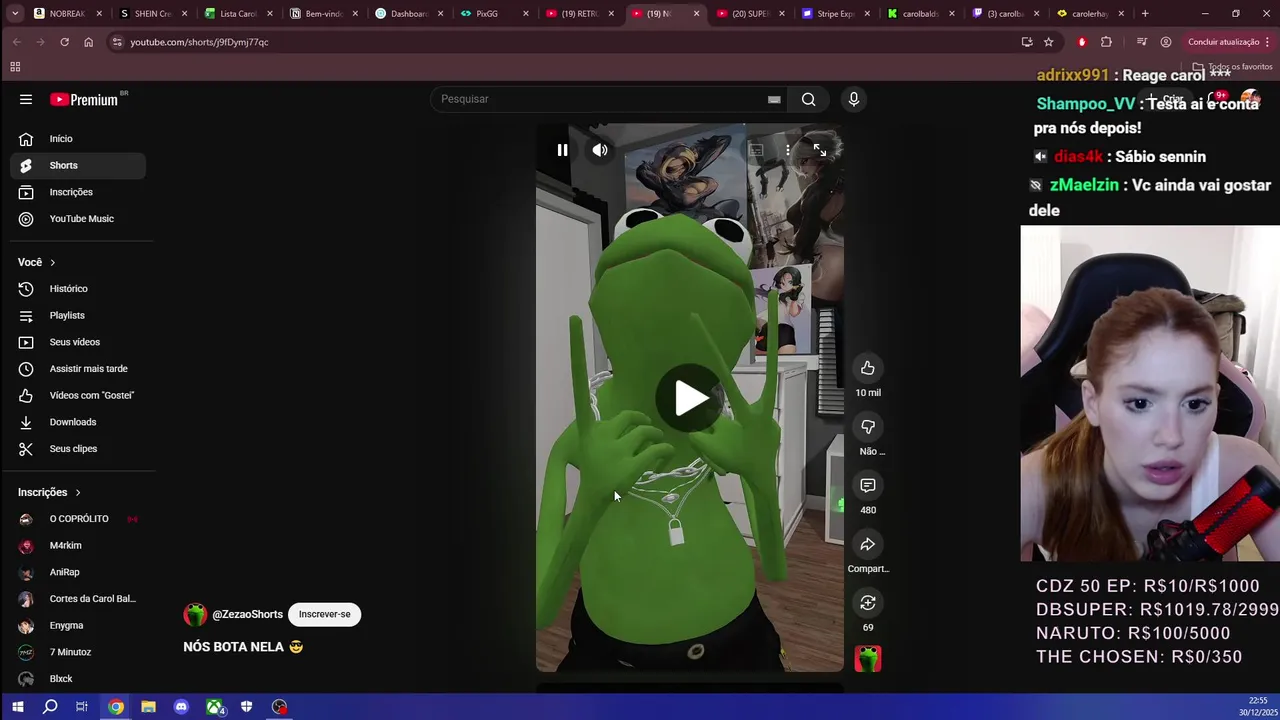Open the tab search dropdown arrow
Viewport: 1280px width, 720px height.
(x=14, y=14)
